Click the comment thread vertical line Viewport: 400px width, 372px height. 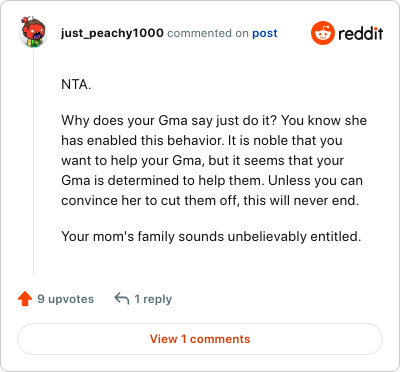tap(33, 162)
